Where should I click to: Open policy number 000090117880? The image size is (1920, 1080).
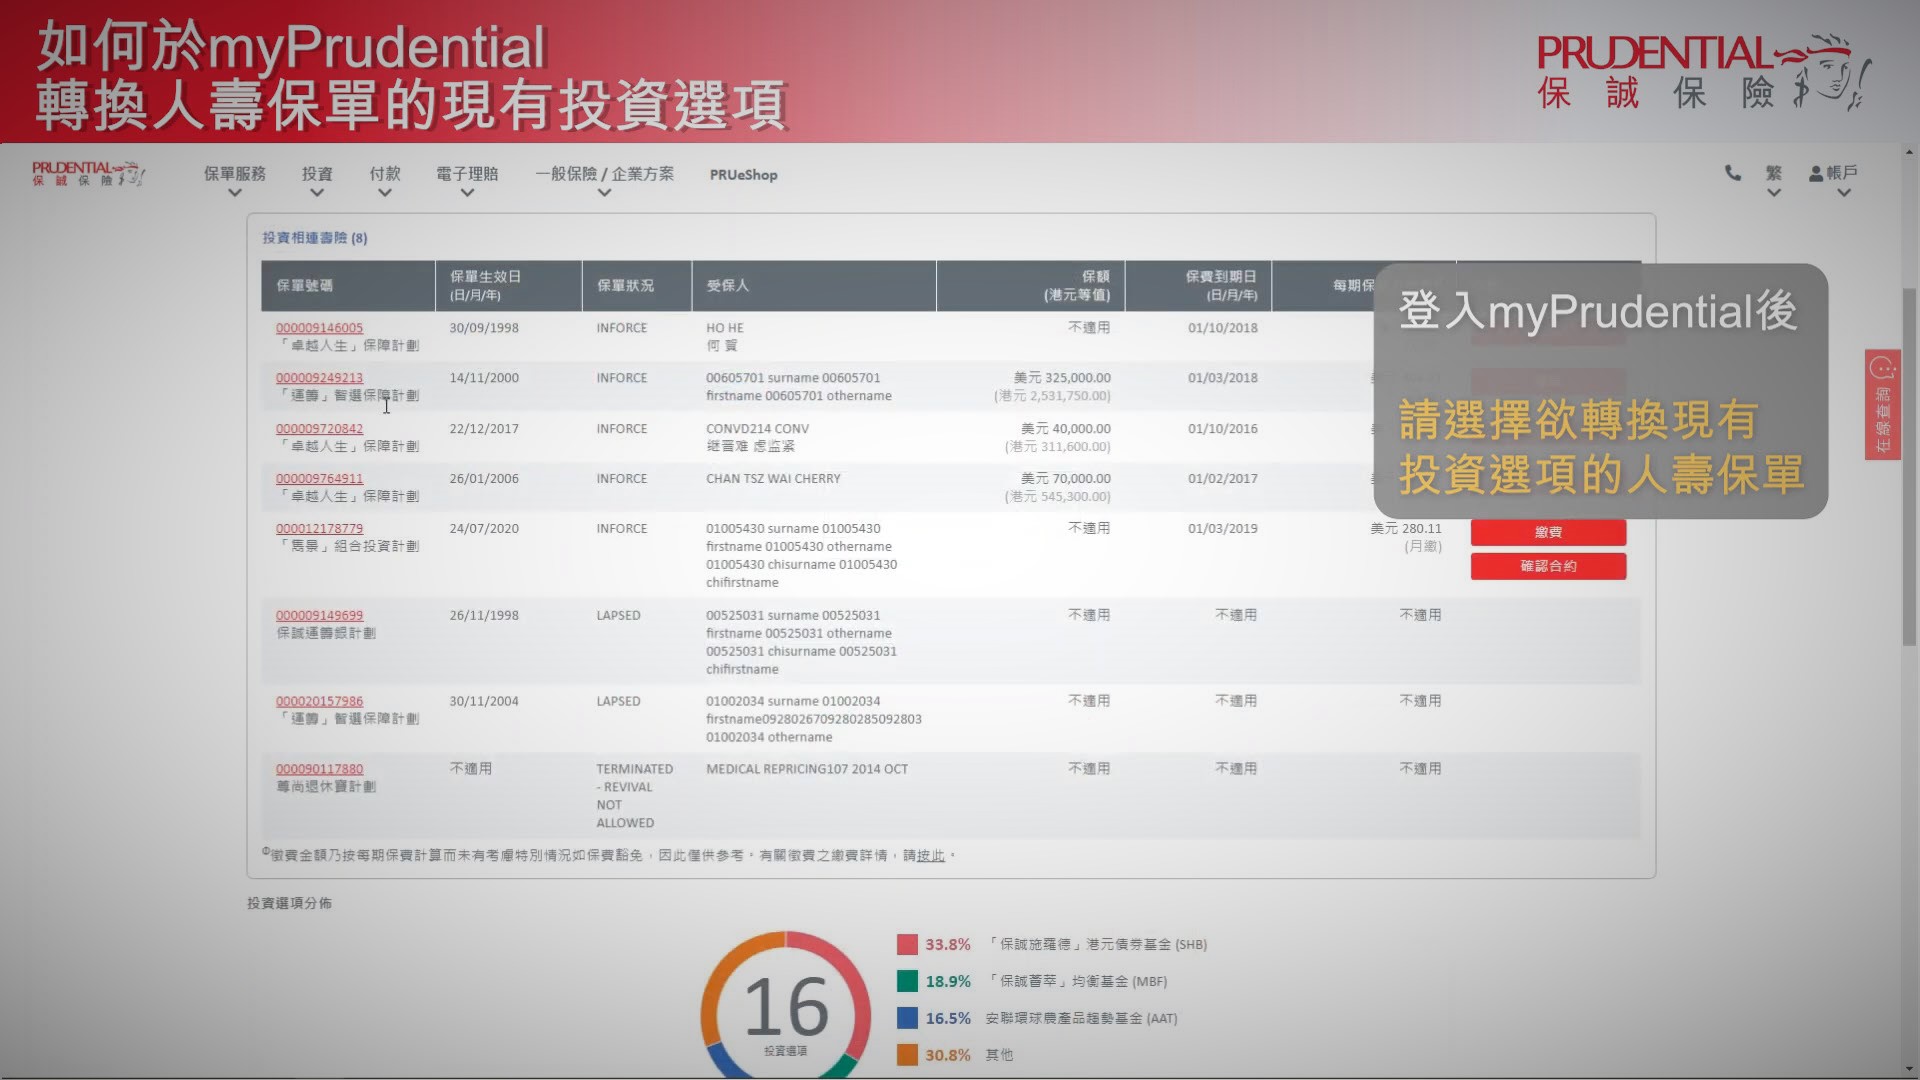pyautogui.click(x=319, y=770)
